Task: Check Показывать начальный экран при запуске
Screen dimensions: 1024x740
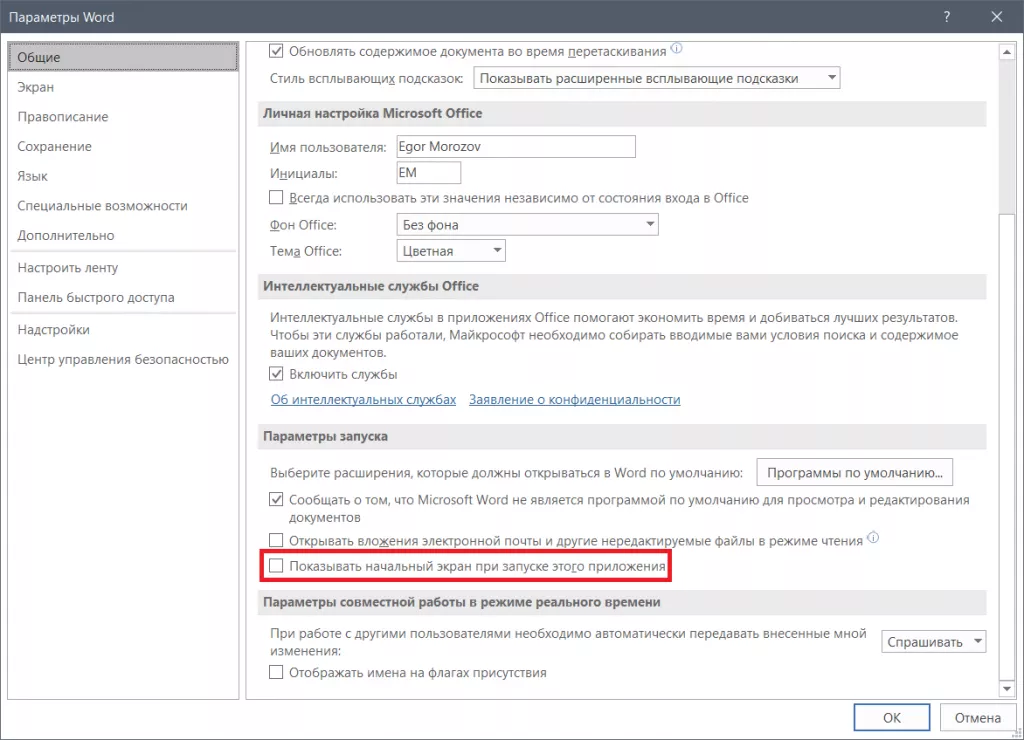Action: 276,566
